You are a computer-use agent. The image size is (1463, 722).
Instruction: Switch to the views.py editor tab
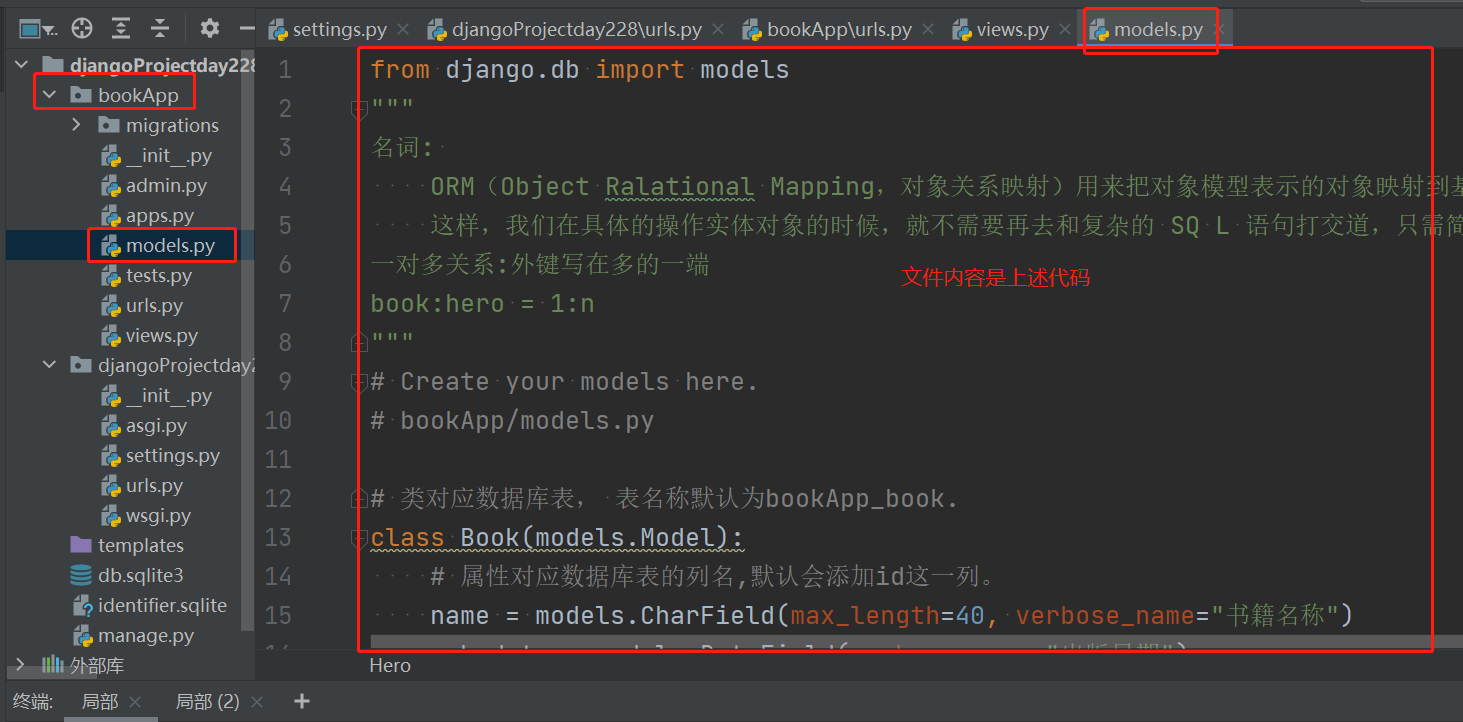tap(1000, 30)
